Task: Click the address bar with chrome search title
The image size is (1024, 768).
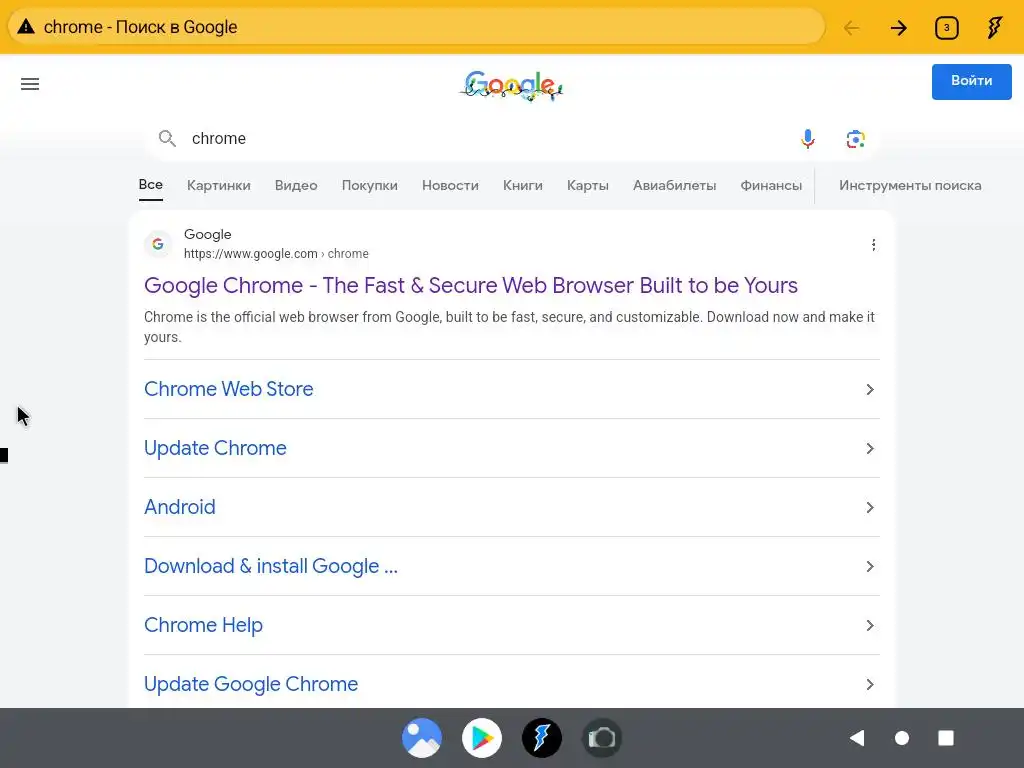Action: [416, 27]
